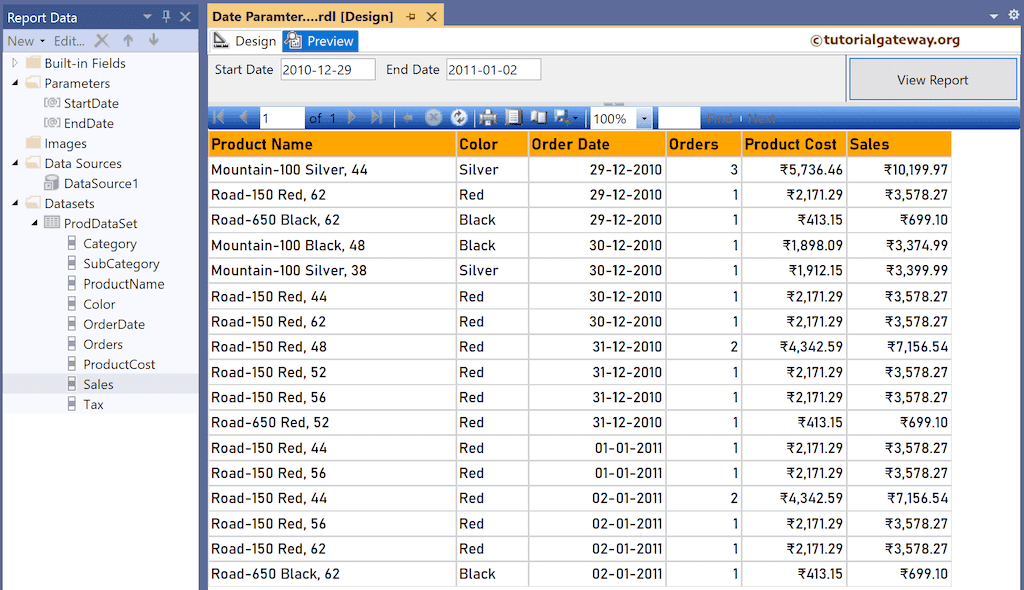Select the Print icon in the report toolbar

487,117
